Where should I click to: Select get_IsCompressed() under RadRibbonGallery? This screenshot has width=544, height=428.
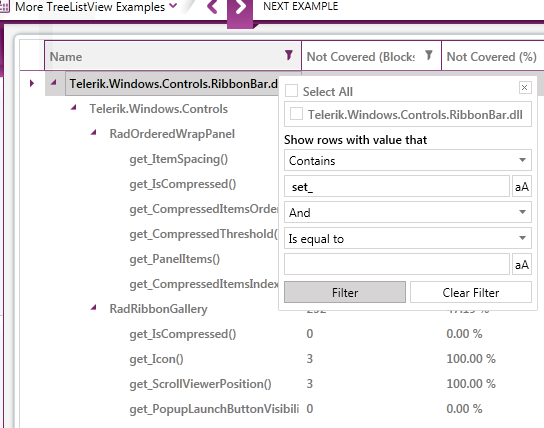pos(183,334)
